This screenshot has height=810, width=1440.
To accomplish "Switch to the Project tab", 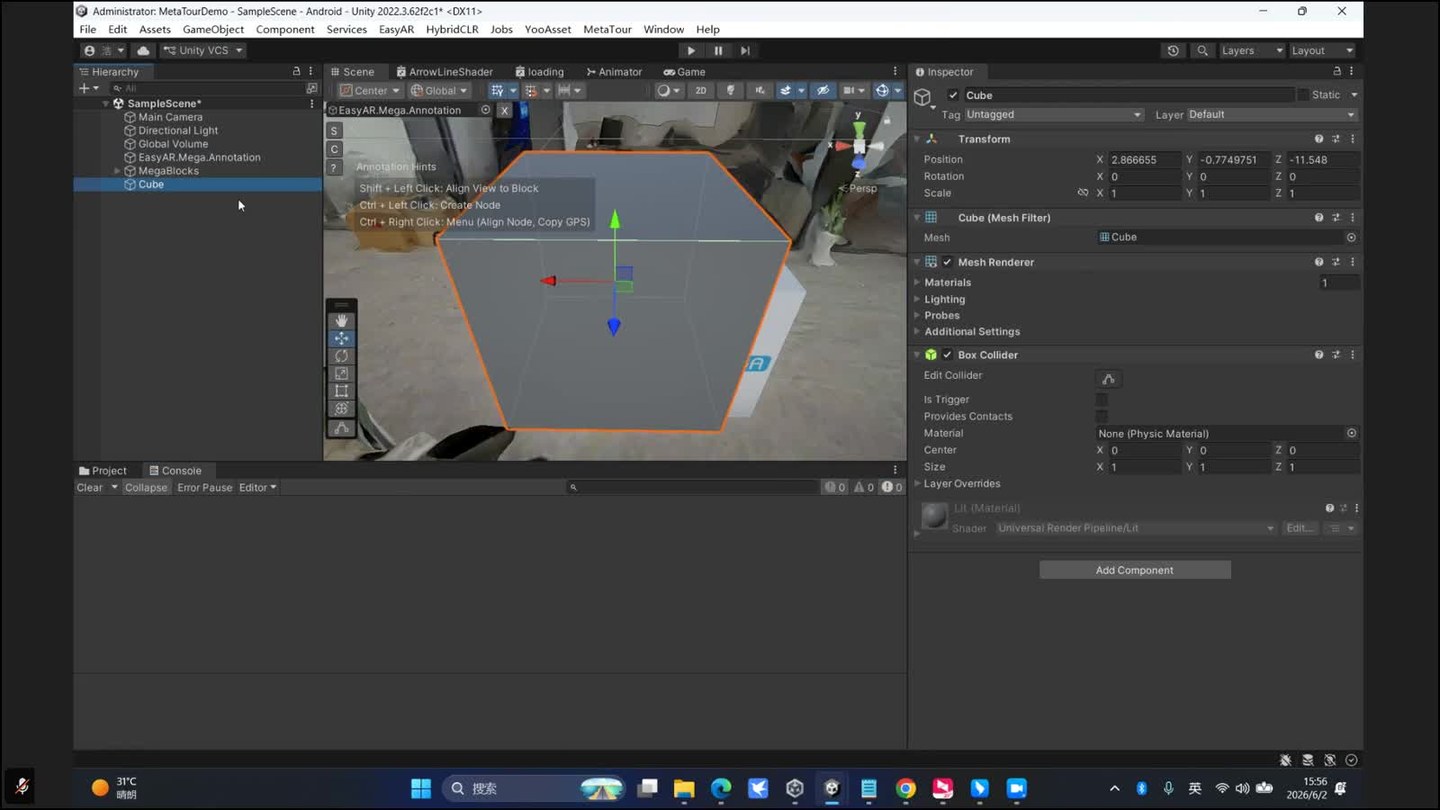I will coord(102,471).
